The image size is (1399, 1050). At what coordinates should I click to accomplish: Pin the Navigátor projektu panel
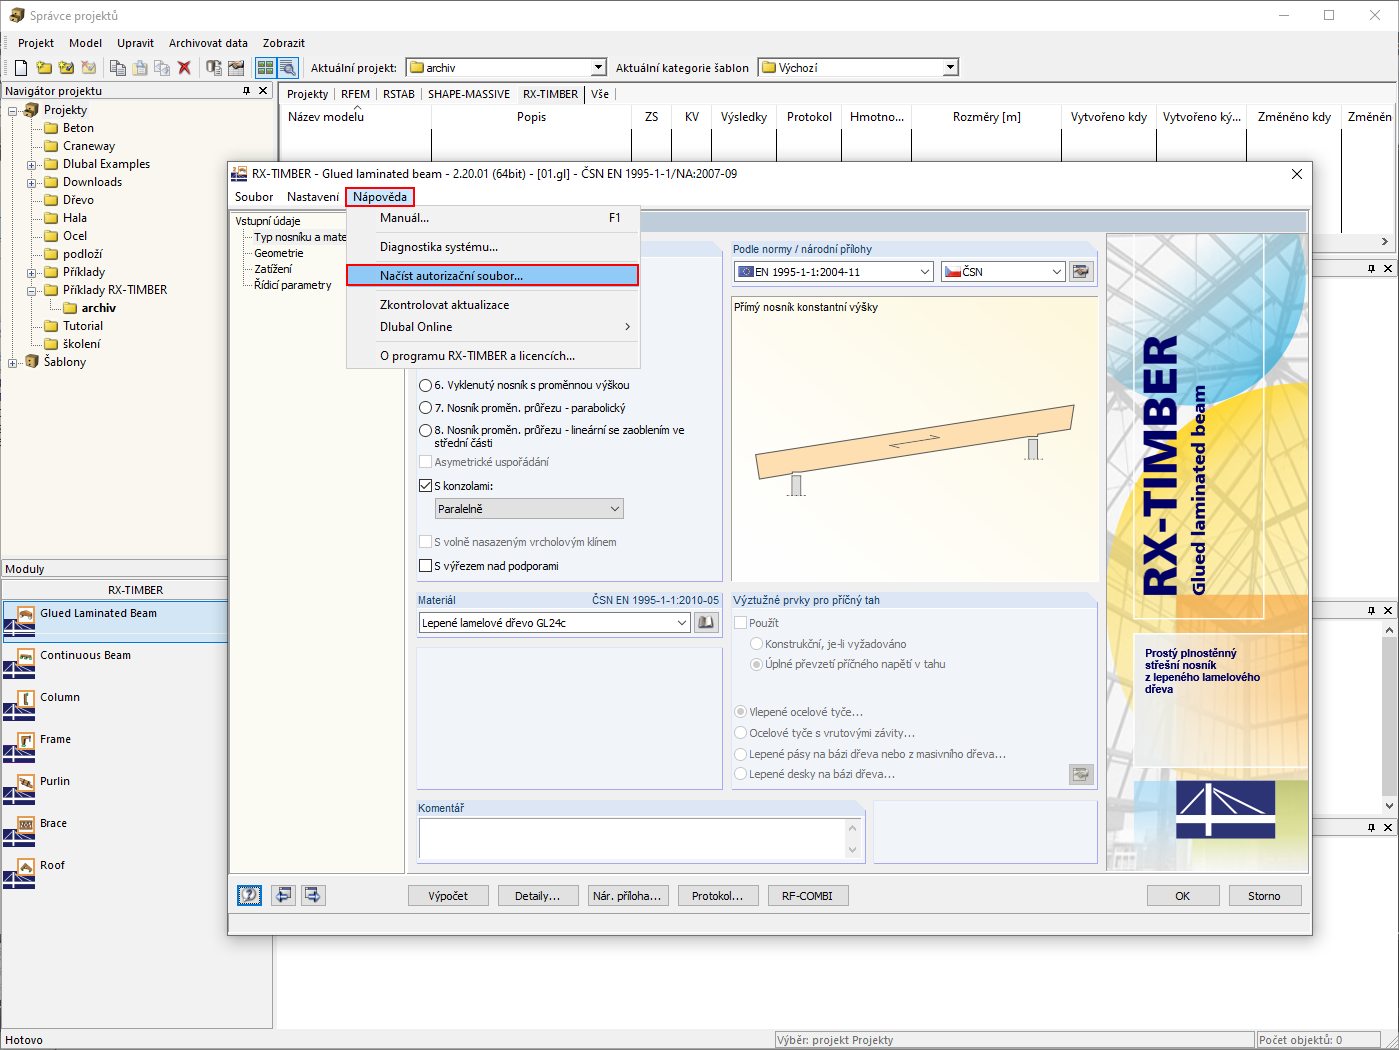[x=247, y=90]
